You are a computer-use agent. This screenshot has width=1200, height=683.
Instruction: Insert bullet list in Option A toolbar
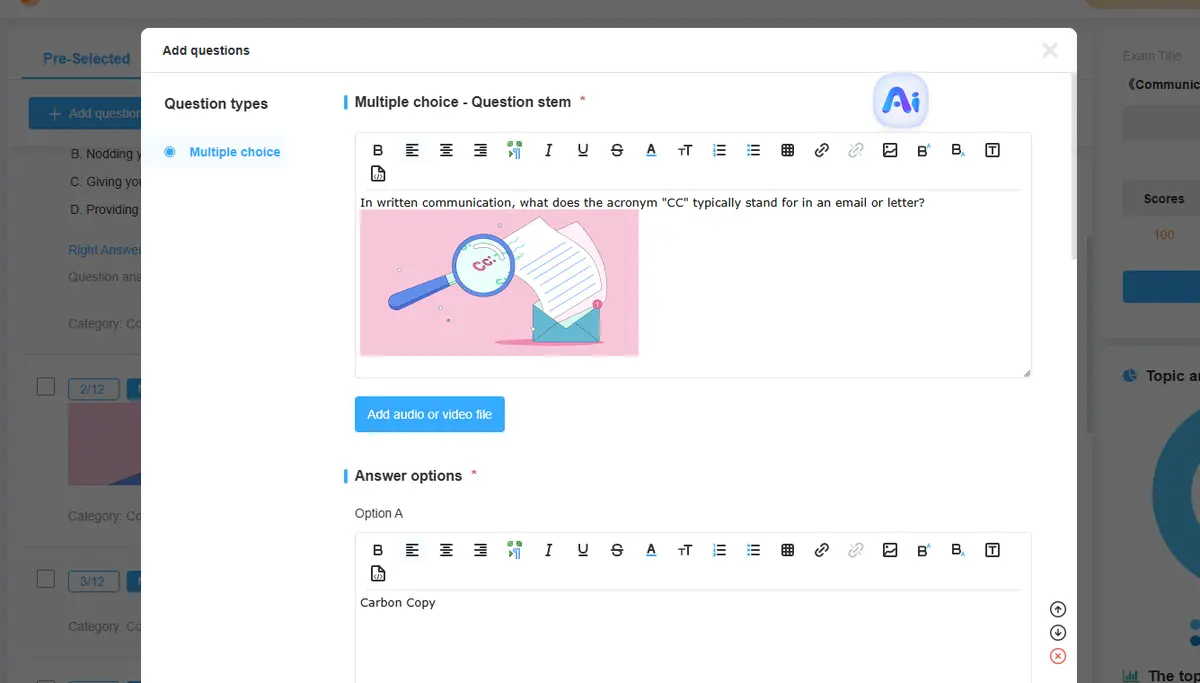pyautogui.click(x=753, y=550)
